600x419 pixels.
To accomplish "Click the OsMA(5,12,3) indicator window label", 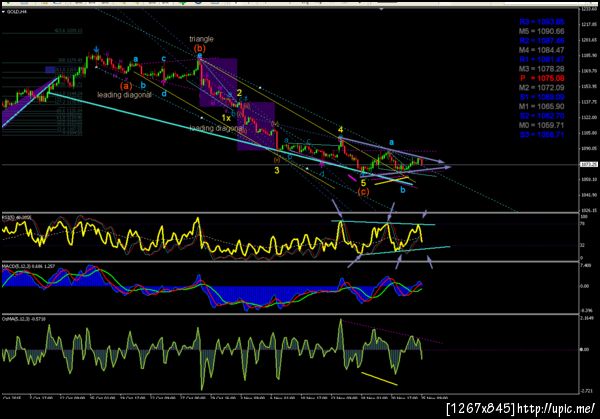I will pyautogui.click(x=24, y=319).
